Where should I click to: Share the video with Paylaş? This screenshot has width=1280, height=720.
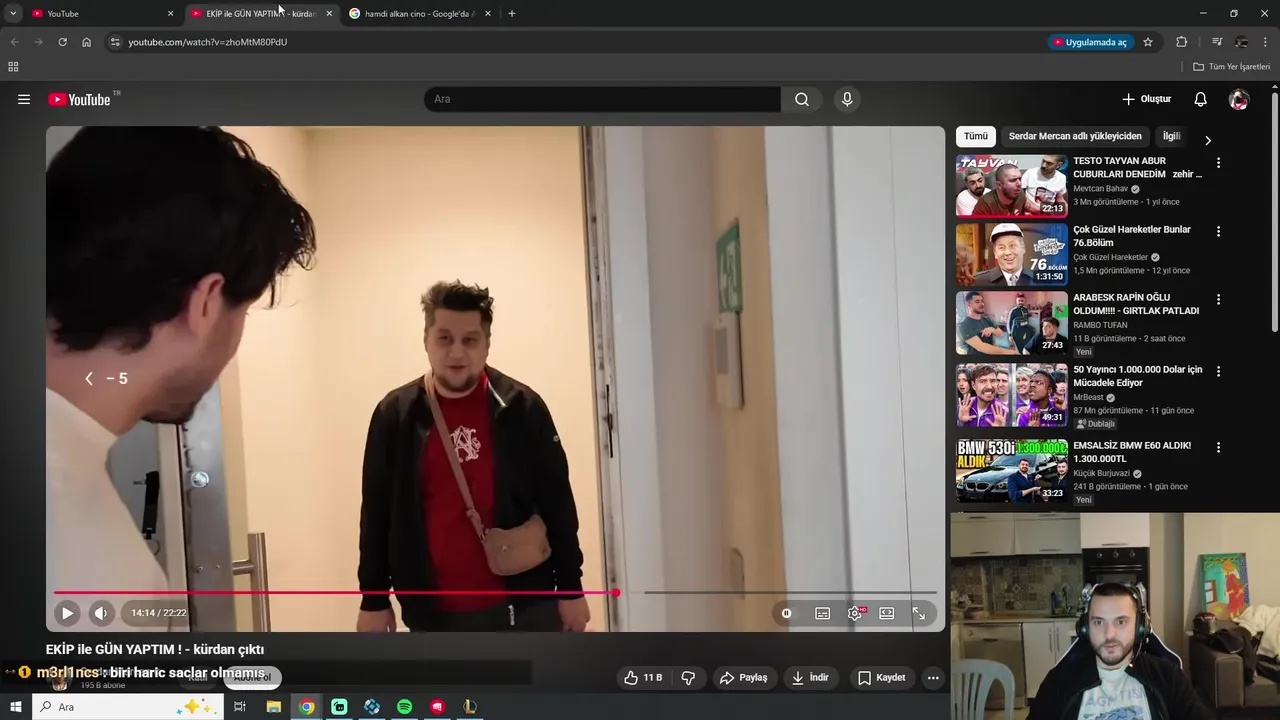pos(743,677)
